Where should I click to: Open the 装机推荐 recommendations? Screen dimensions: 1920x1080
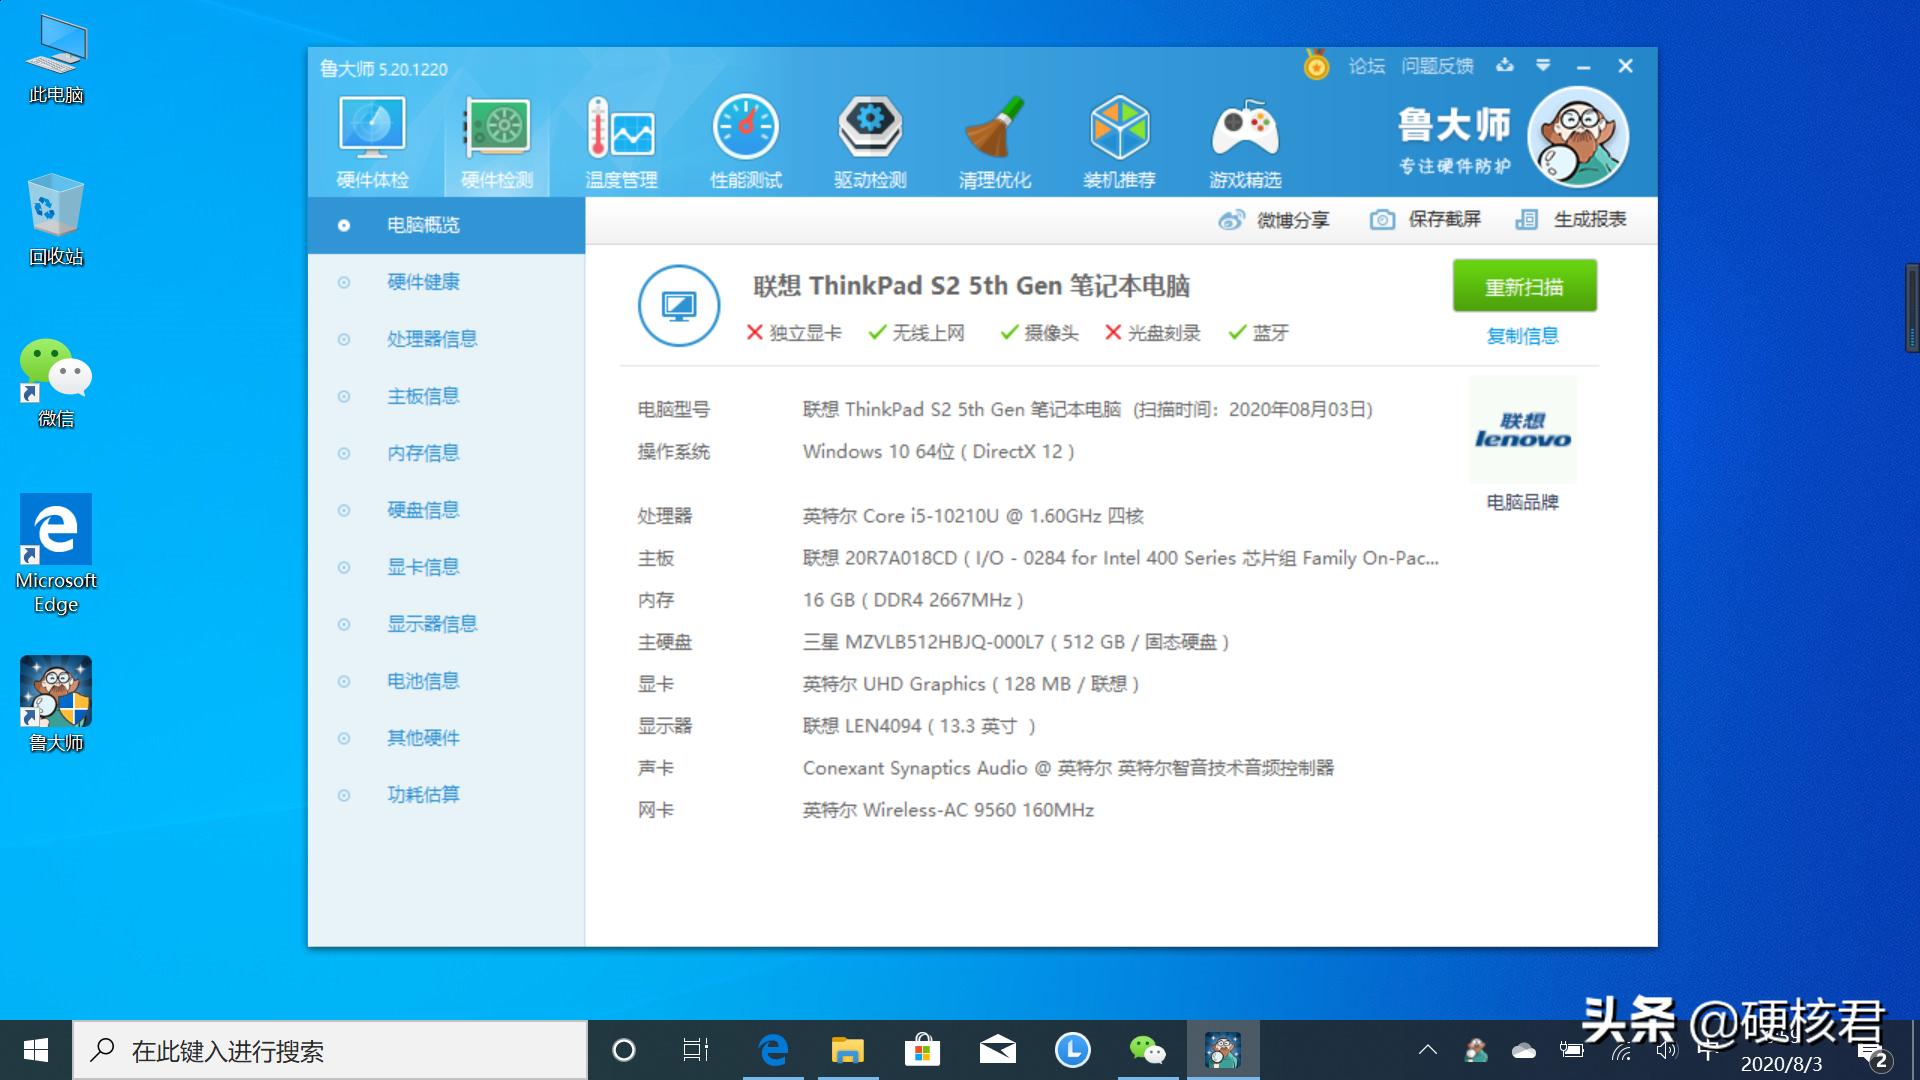[x=1119, y=140]
